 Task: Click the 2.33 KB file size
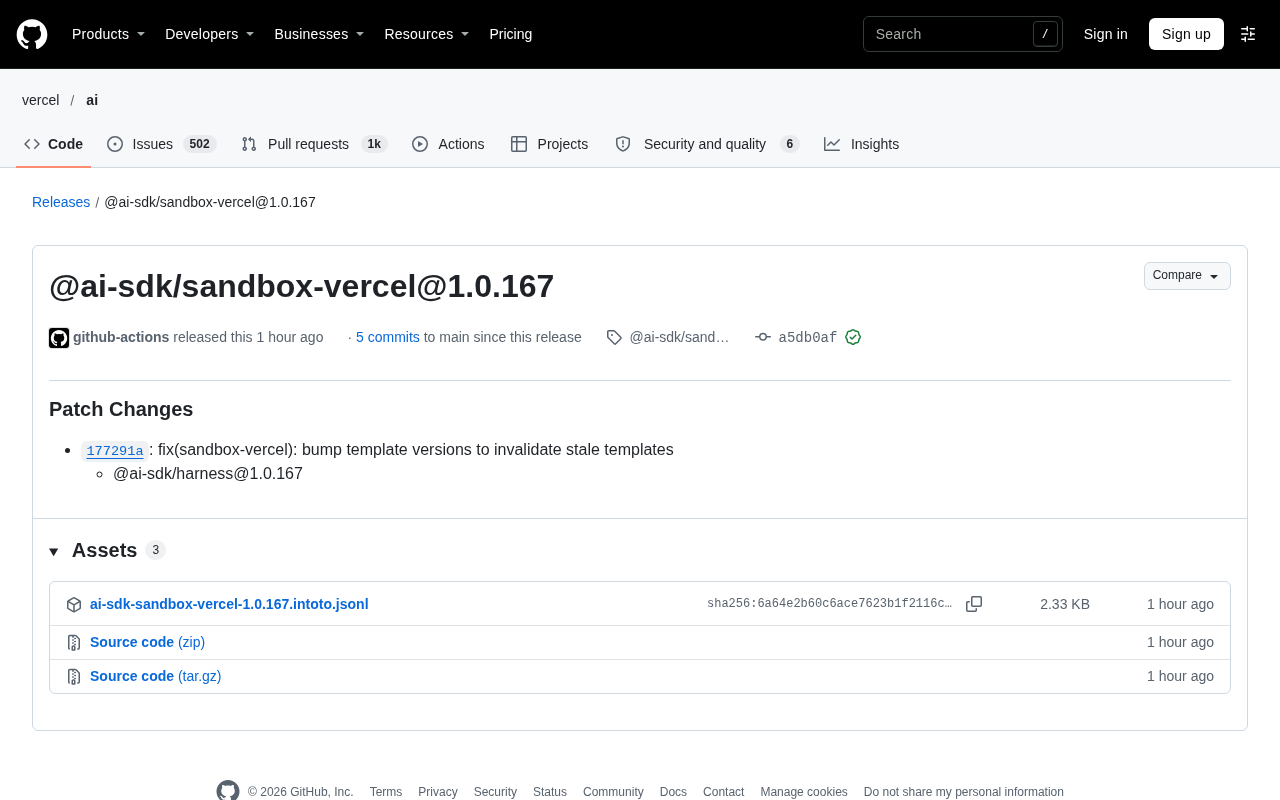(1065, 604)
